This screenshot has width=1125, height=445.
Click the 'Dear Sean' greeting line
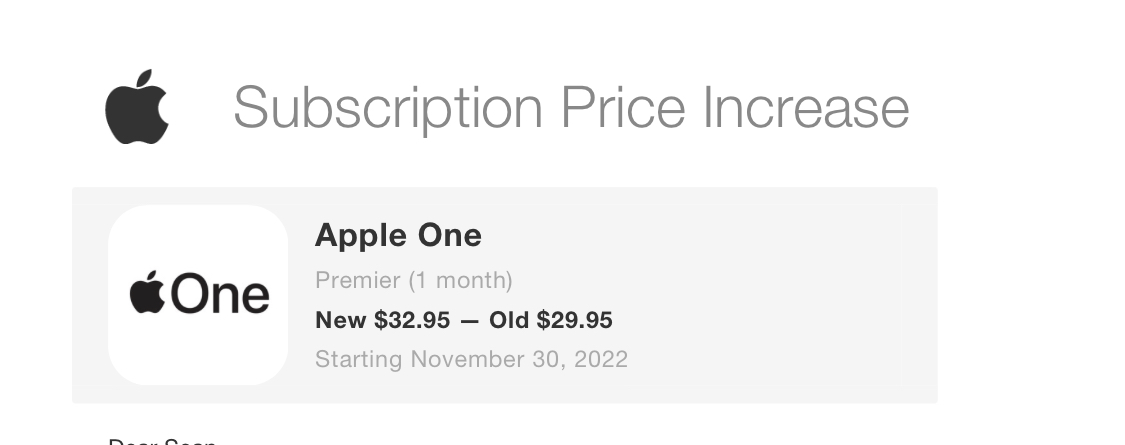[162, 441]
